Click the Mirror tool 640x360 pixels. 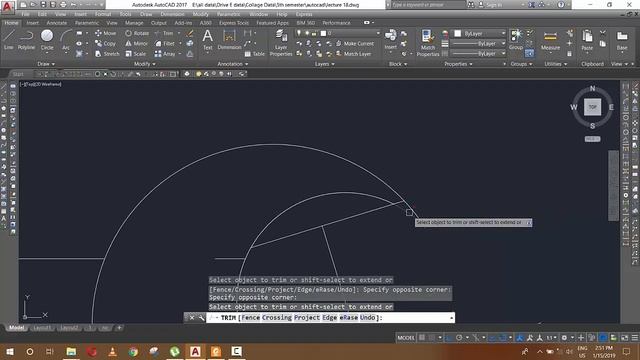point(136,43)
